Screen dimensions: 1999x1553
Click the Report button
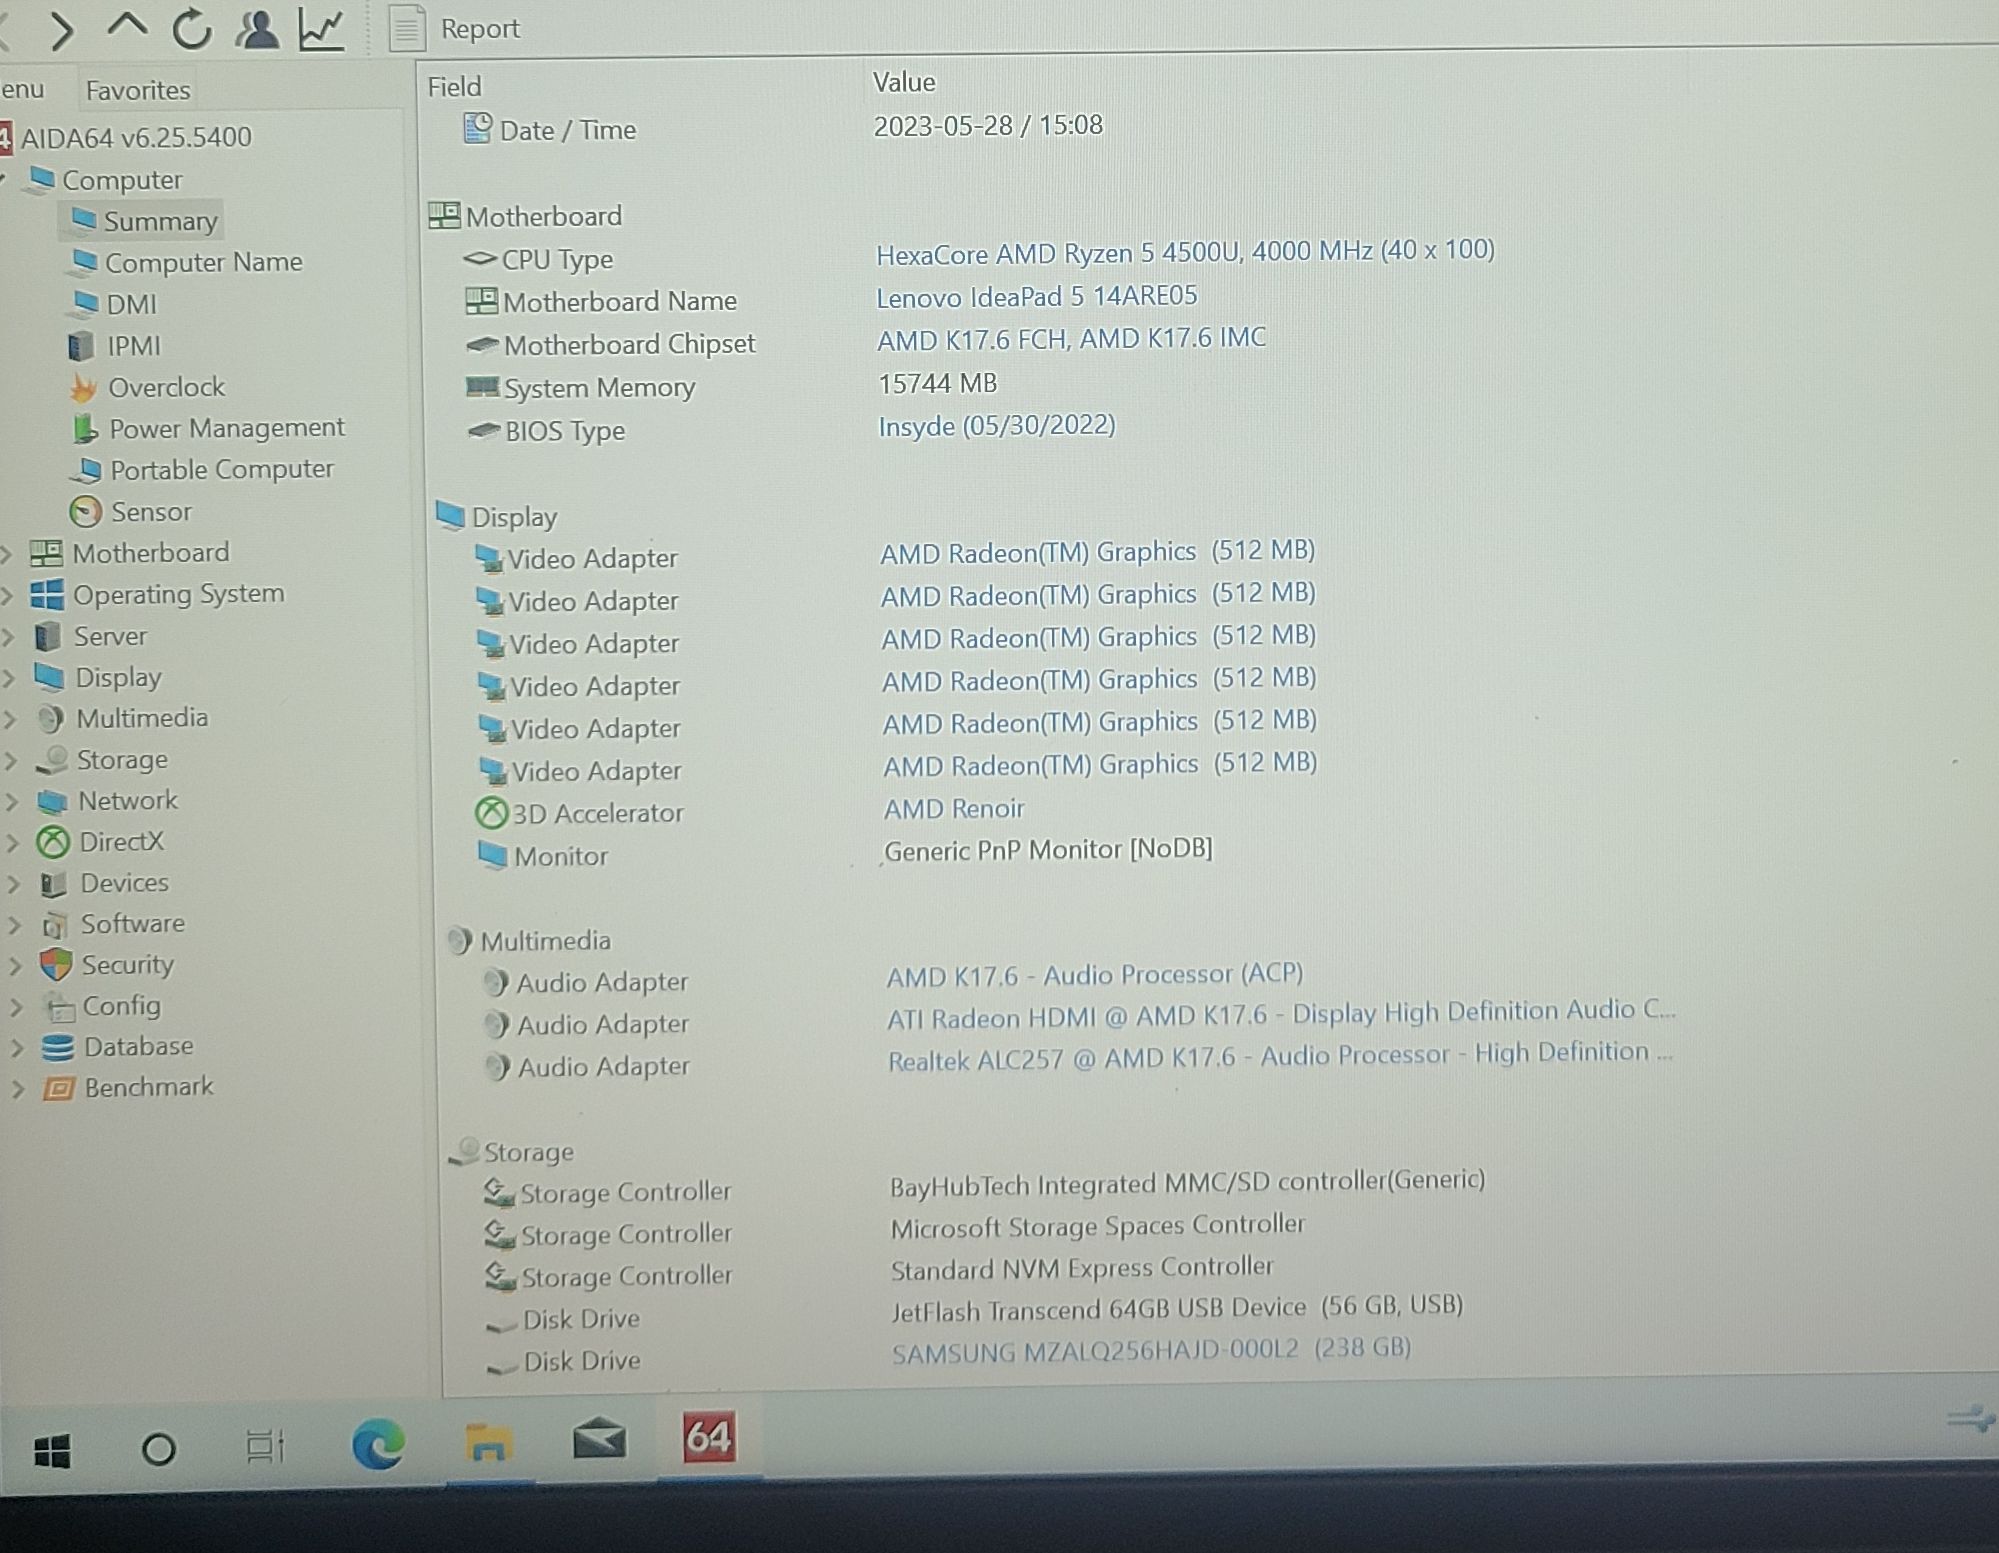click(456, 29)
